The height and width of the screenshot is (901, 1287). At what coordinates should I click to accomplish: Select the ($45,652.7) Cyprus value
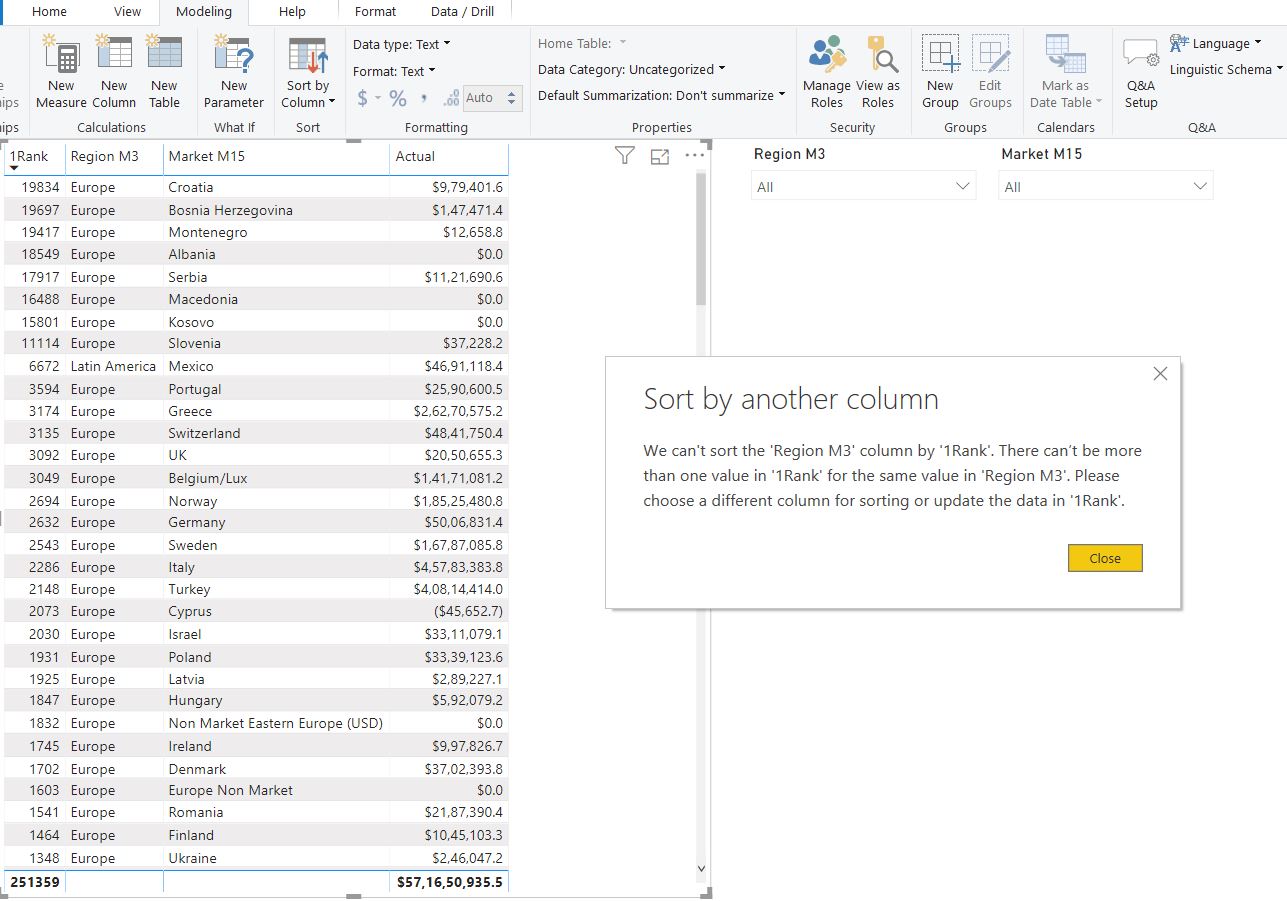(x=469, y=611)
